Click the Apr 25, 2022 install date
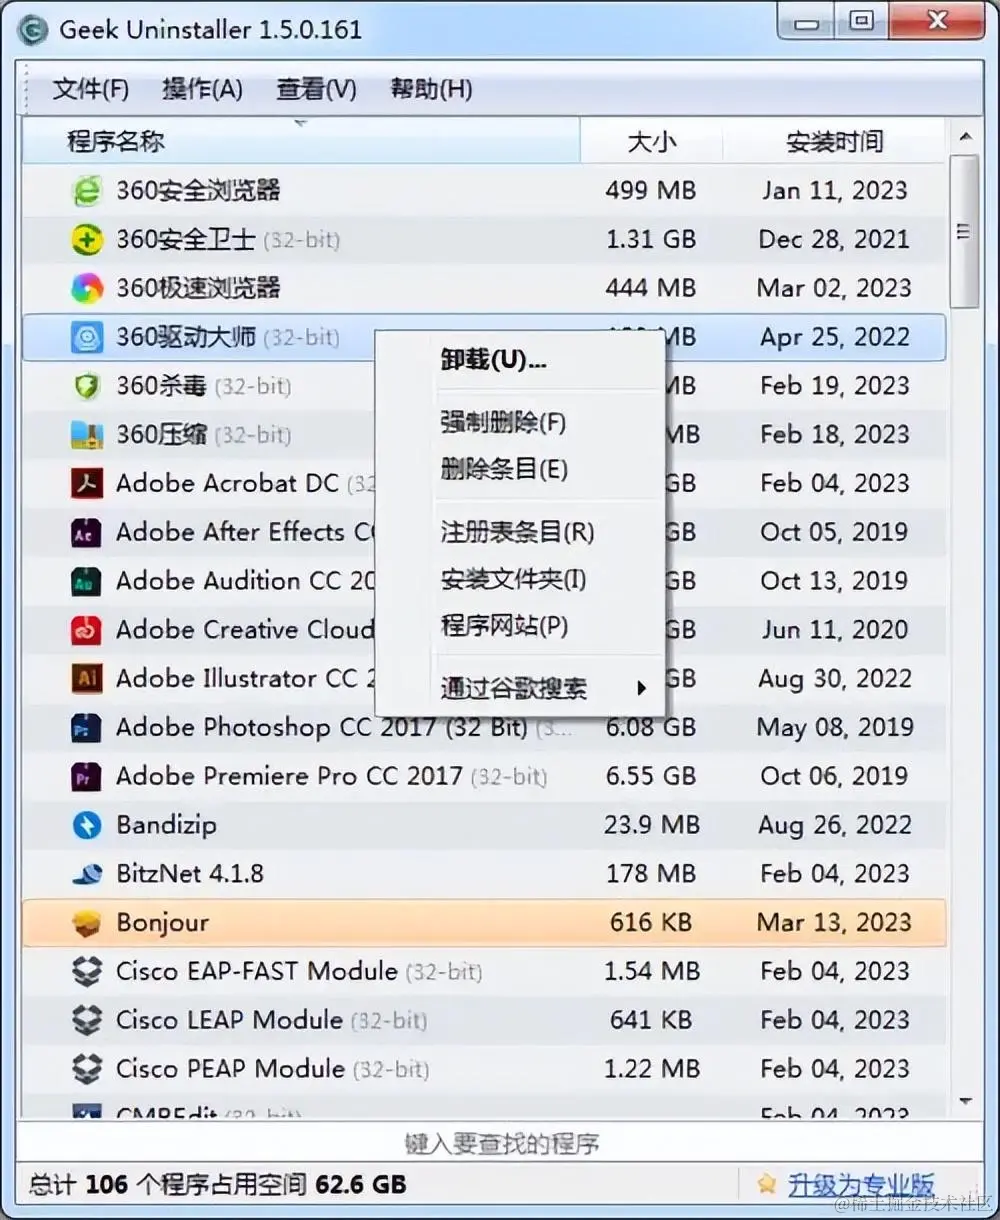Screen dimensions: 1000x1220 (x=834, y=337)
